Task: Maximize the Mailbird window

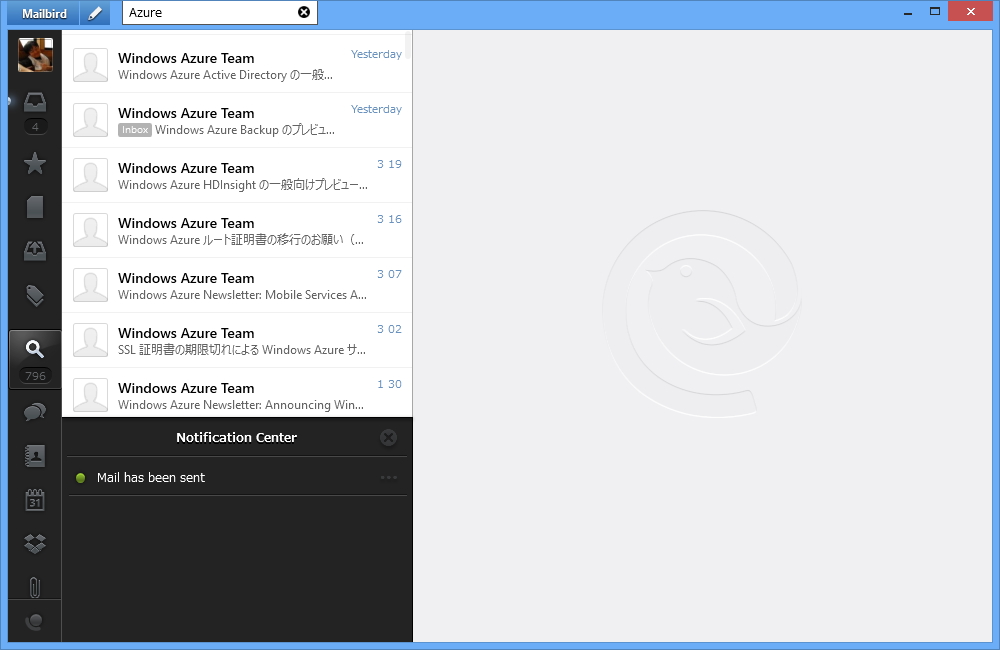Action: (x=935, y=11)
